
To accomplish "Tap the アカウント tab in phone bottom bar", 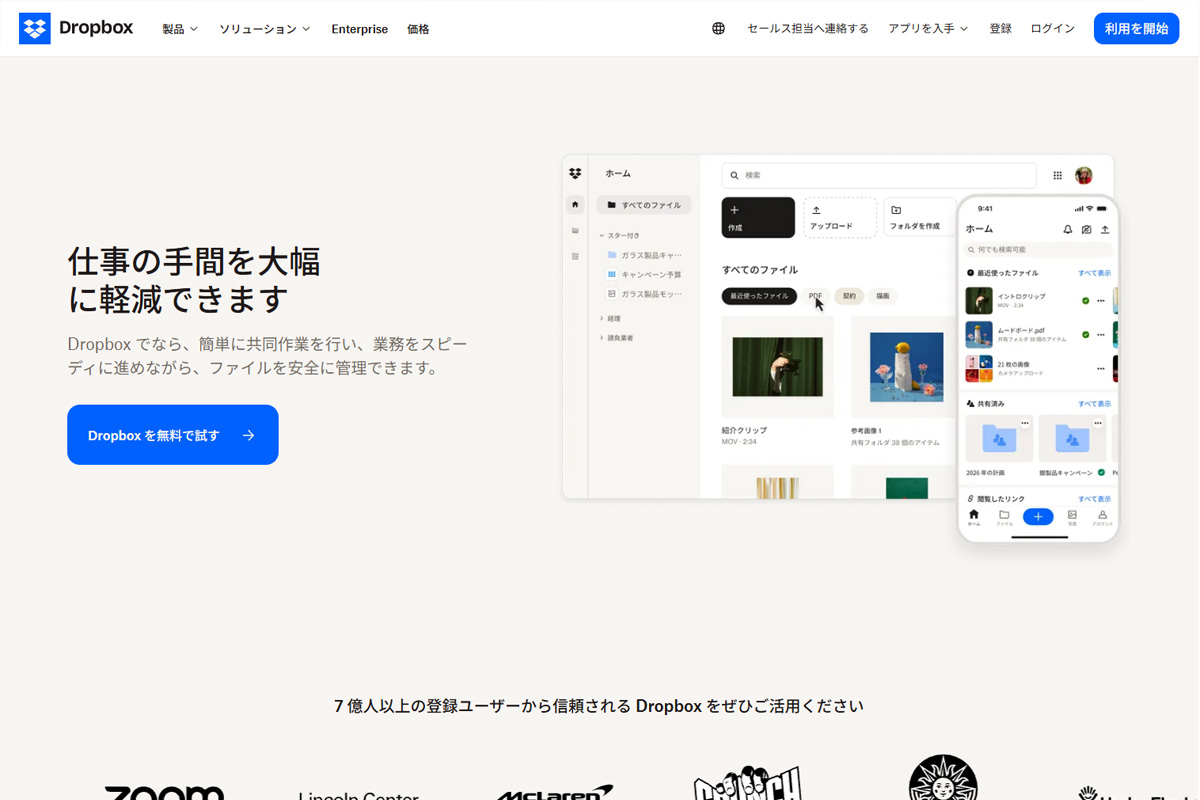I will (1102, 517).
